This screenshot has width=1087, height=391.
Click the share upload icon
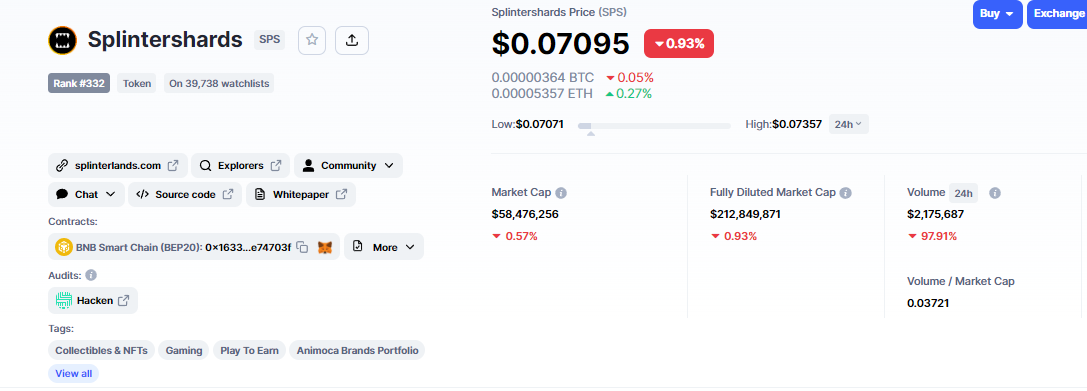click(351, 40)
